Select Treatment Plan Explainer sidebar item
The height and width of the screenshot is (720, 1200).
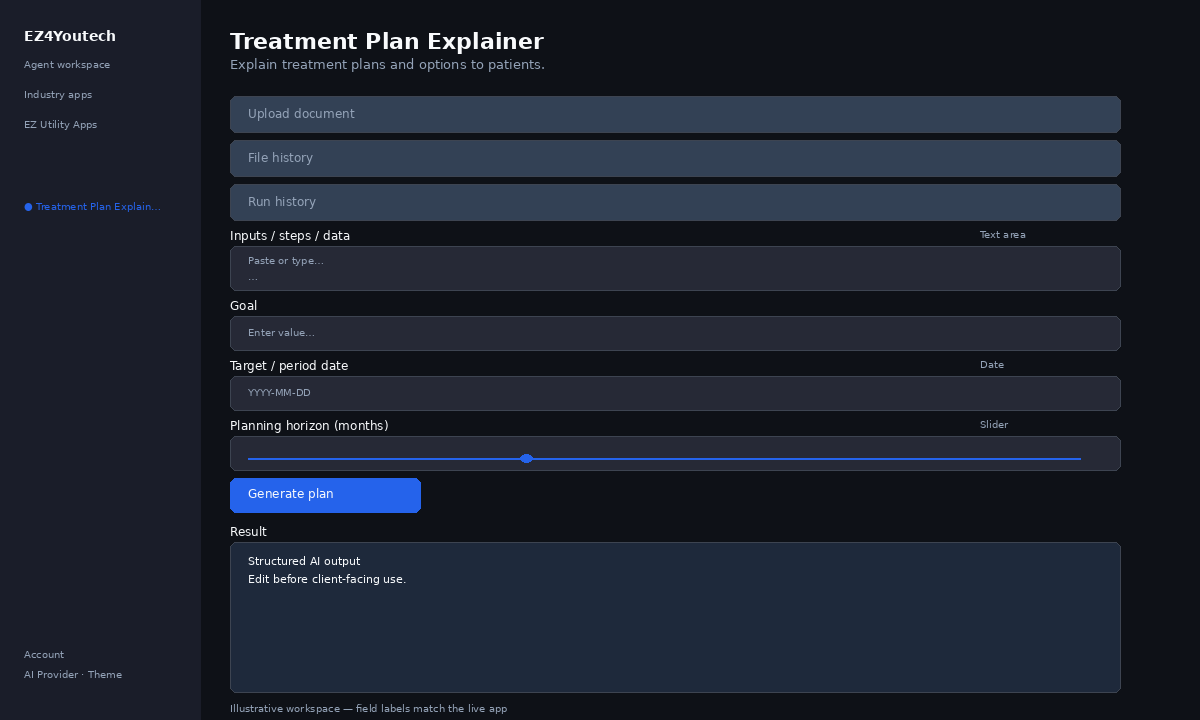[x=92, y=207]
